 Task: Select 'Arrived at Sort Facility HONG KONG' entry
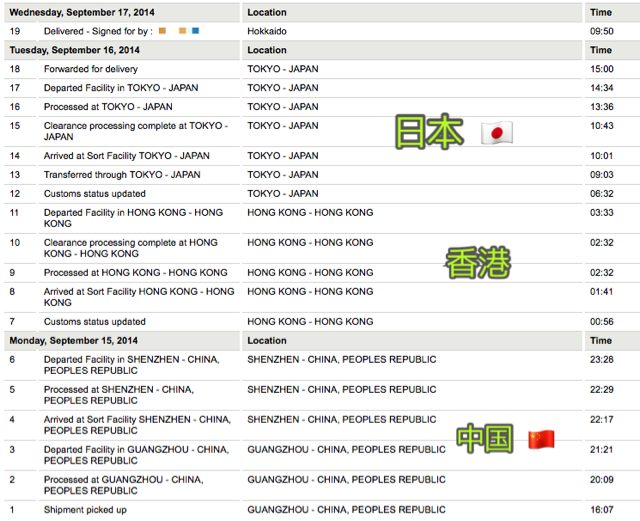pos(139,297)
